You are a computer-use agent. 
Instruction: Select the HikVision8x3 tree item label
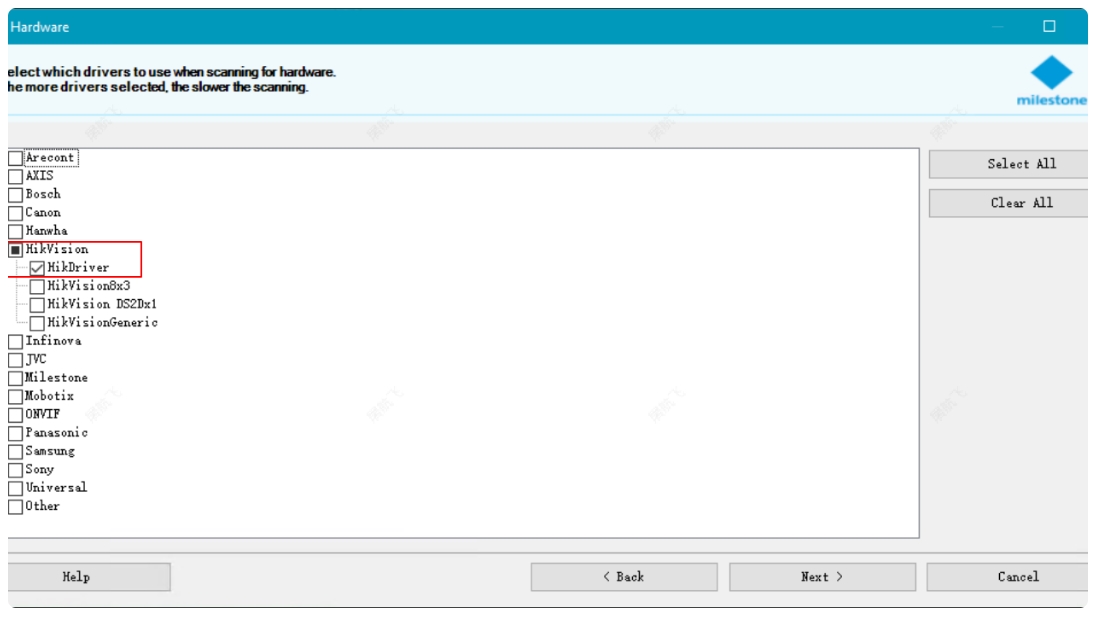(88, 285)
